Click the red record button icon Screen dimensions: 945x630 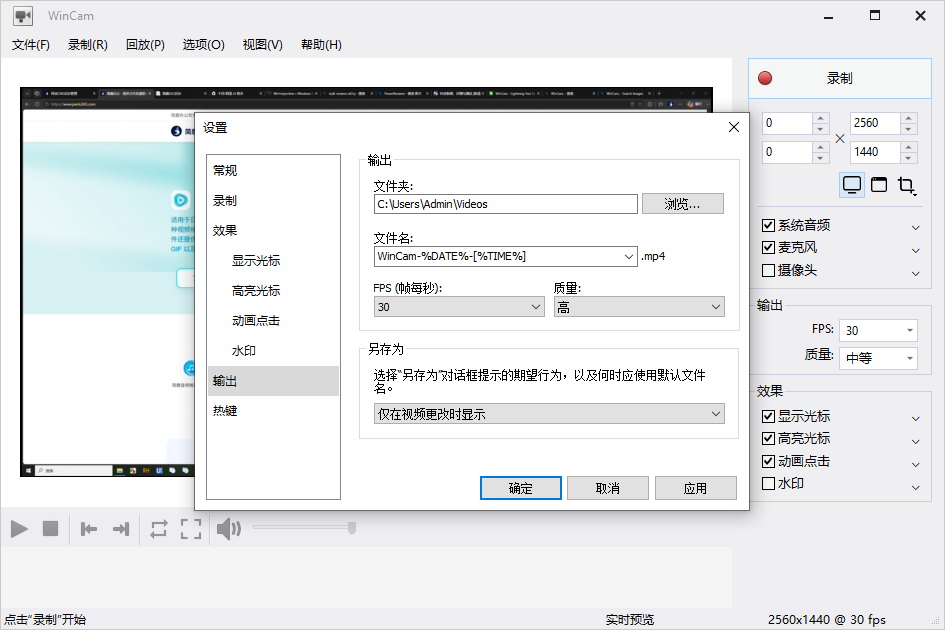pos(765,78)
